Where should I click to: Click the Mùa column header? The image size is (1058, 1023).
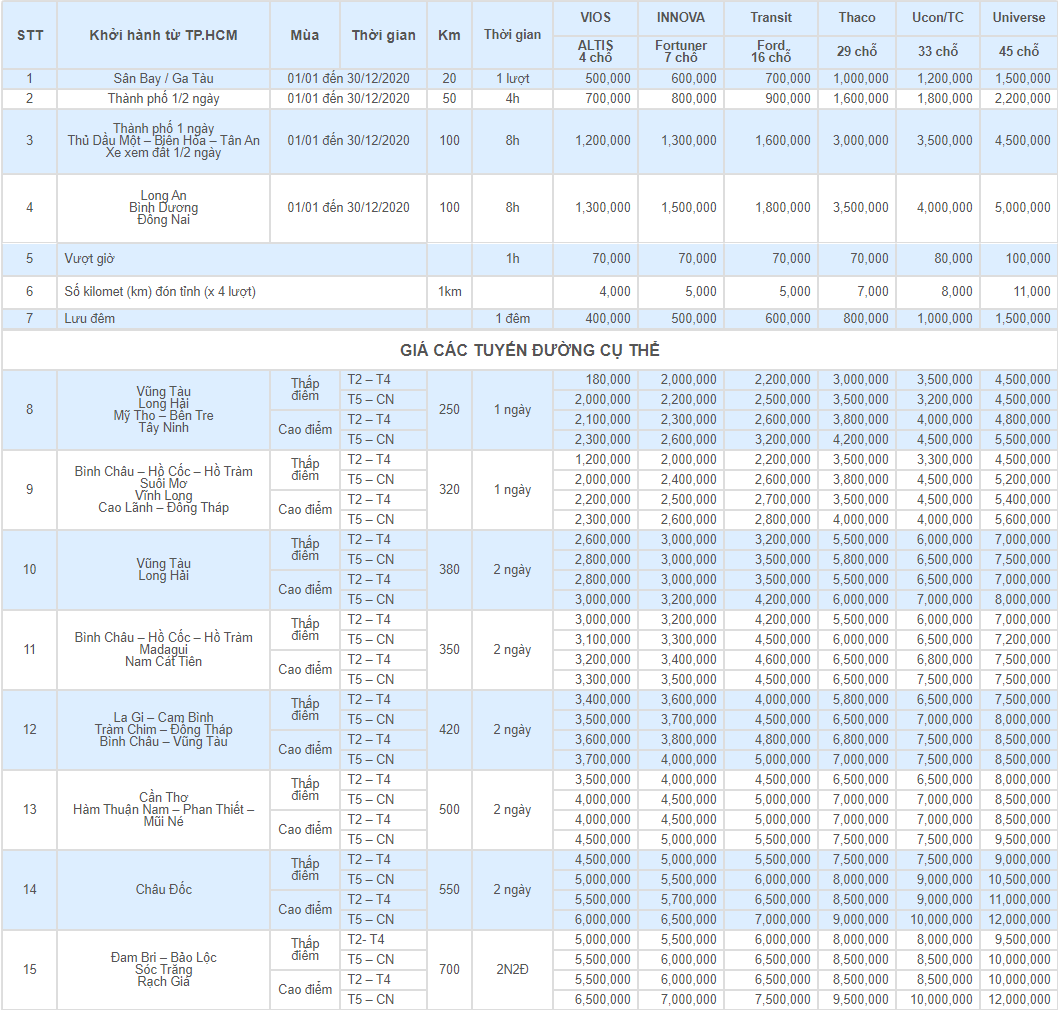click(x=305, y=35)
